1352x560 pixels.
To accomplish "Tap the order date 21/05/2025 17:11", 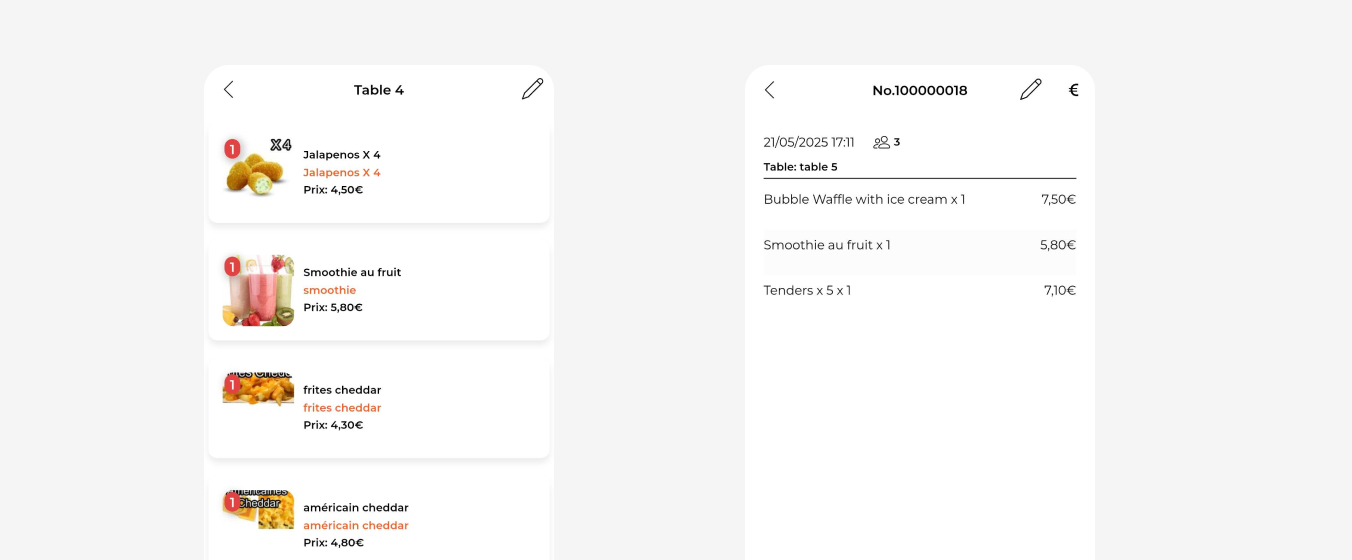I will [809, 142].
